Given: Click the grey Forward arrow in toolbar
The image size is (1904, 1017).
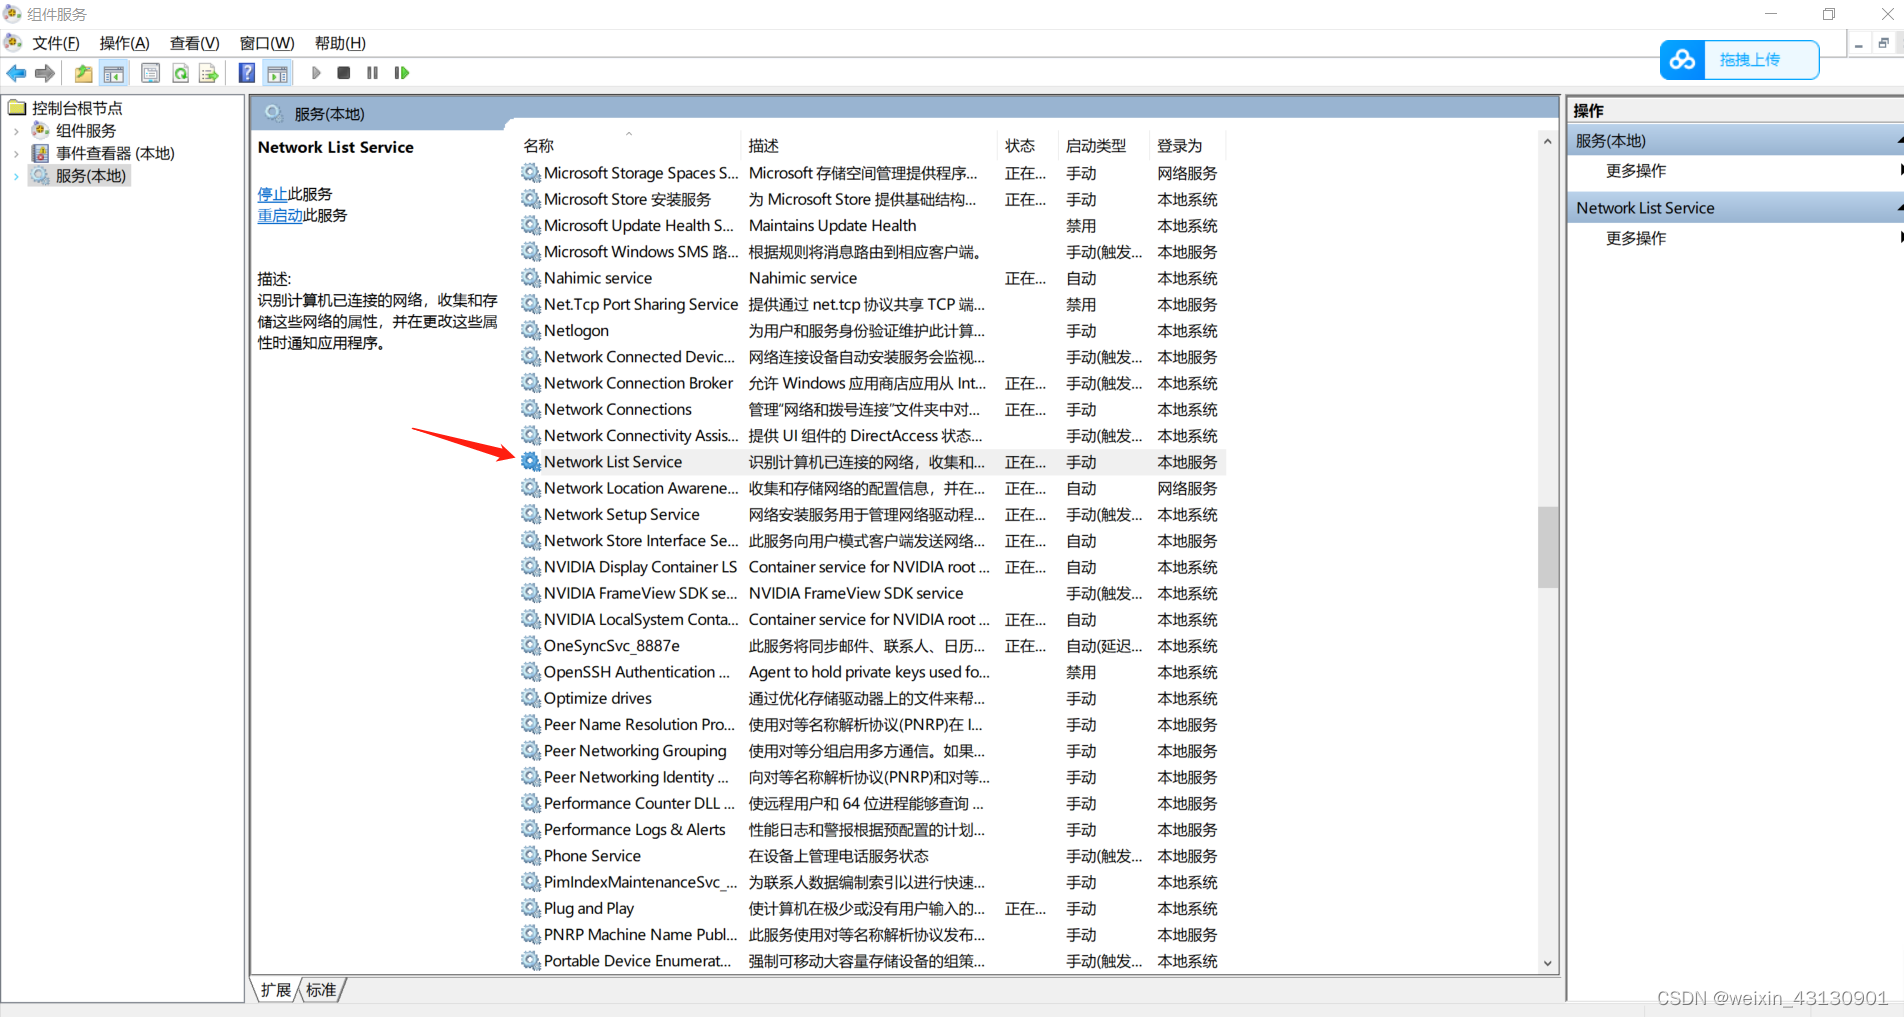Looking at the screenshot, I should pos(44,73).
